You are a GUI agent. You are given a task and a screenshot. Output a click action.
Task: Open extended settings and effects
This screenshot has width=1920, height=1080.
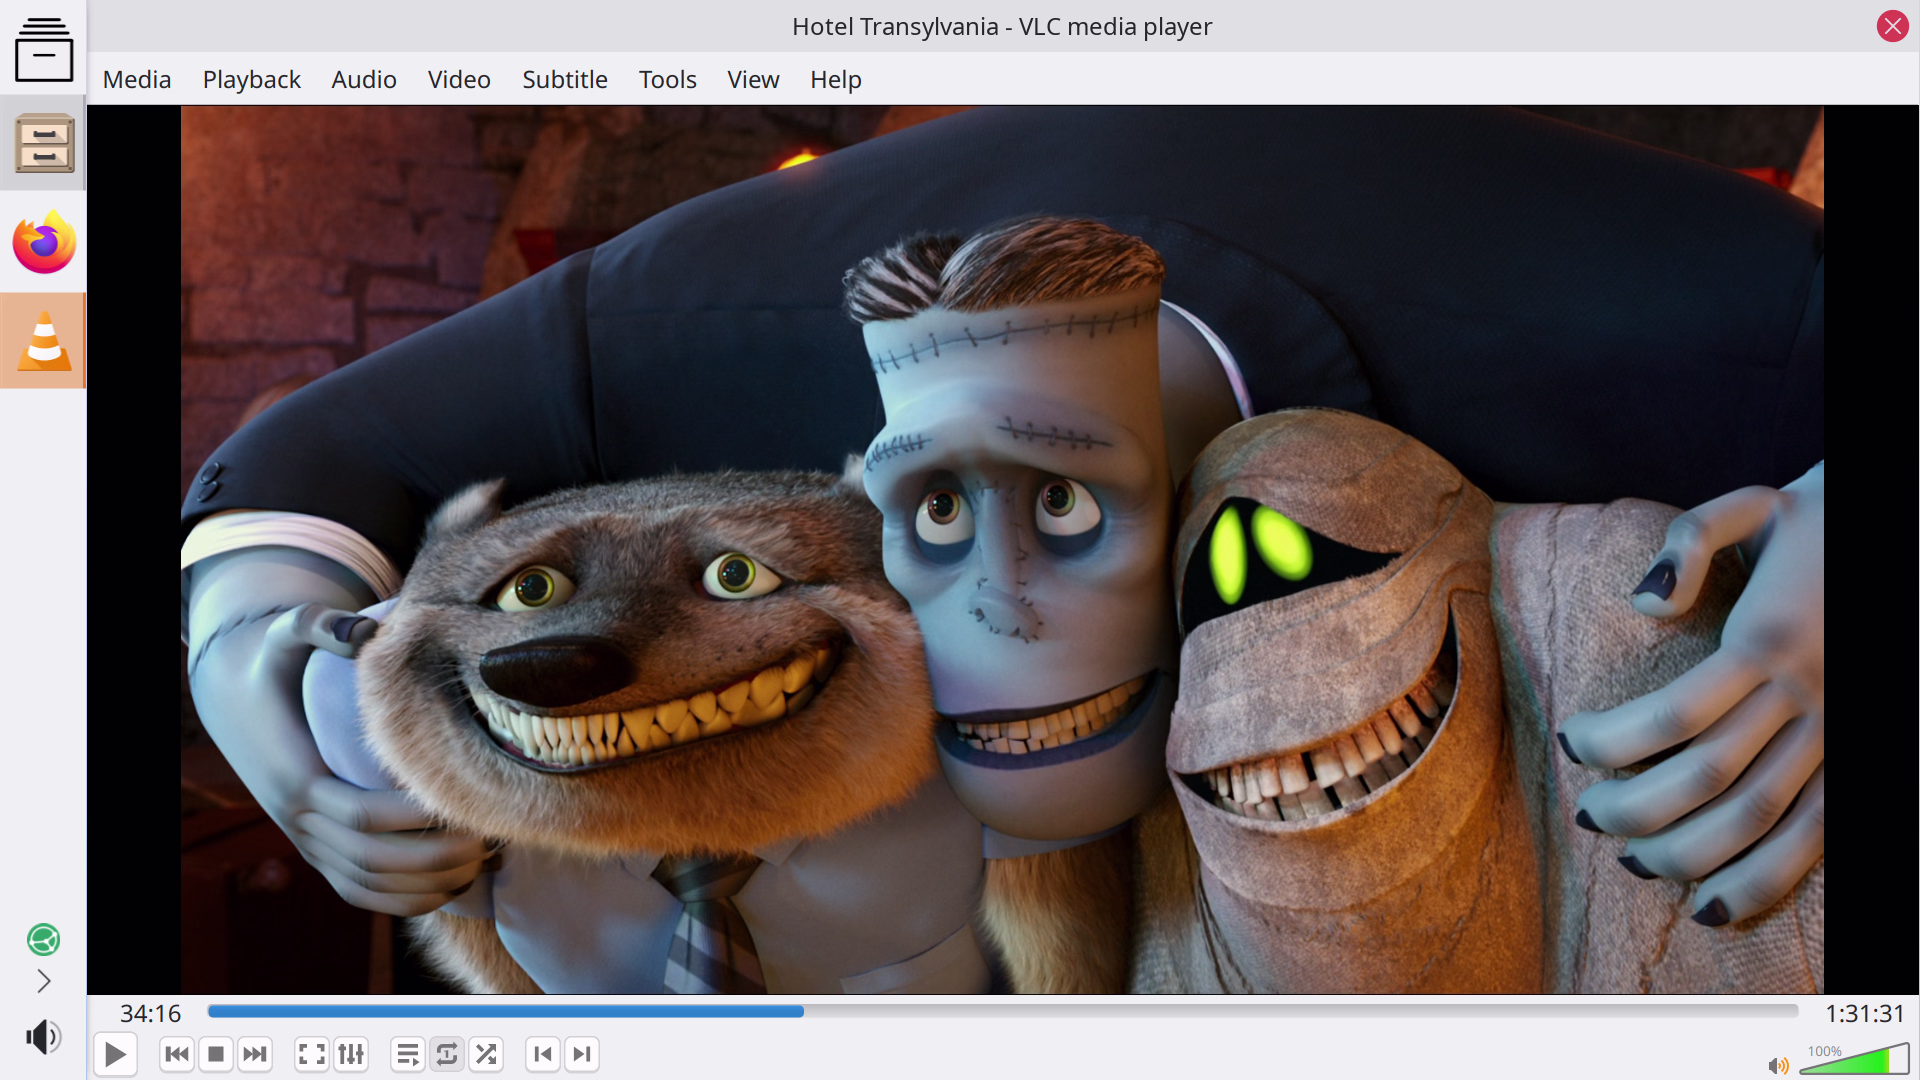click(x=351, y=1054)
